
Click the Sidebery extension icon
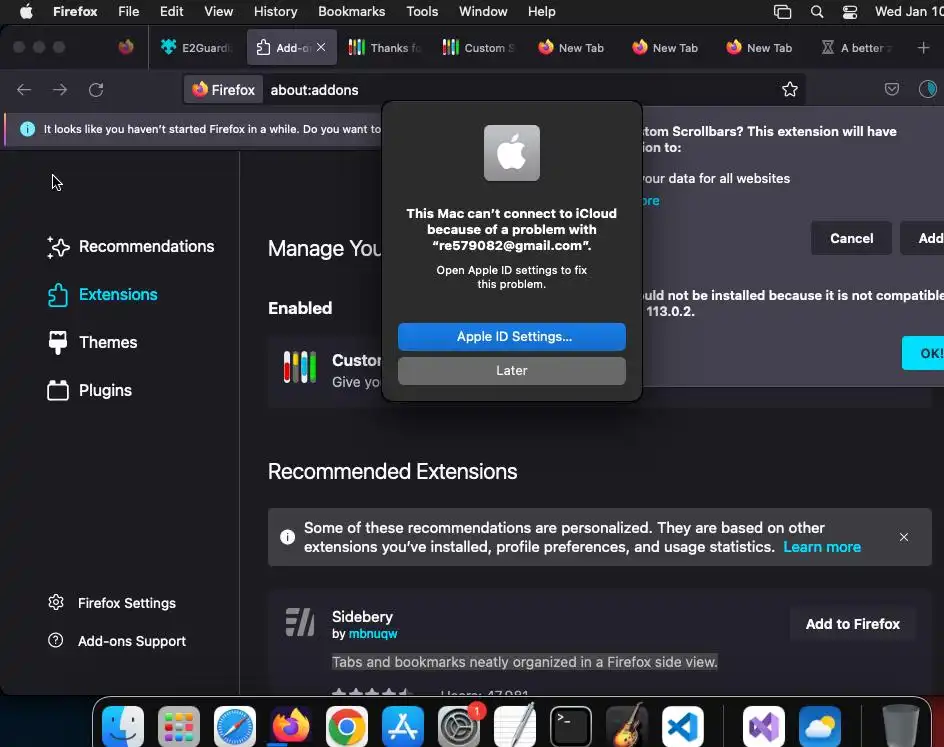pyautogui.click(x=300, y=622)
